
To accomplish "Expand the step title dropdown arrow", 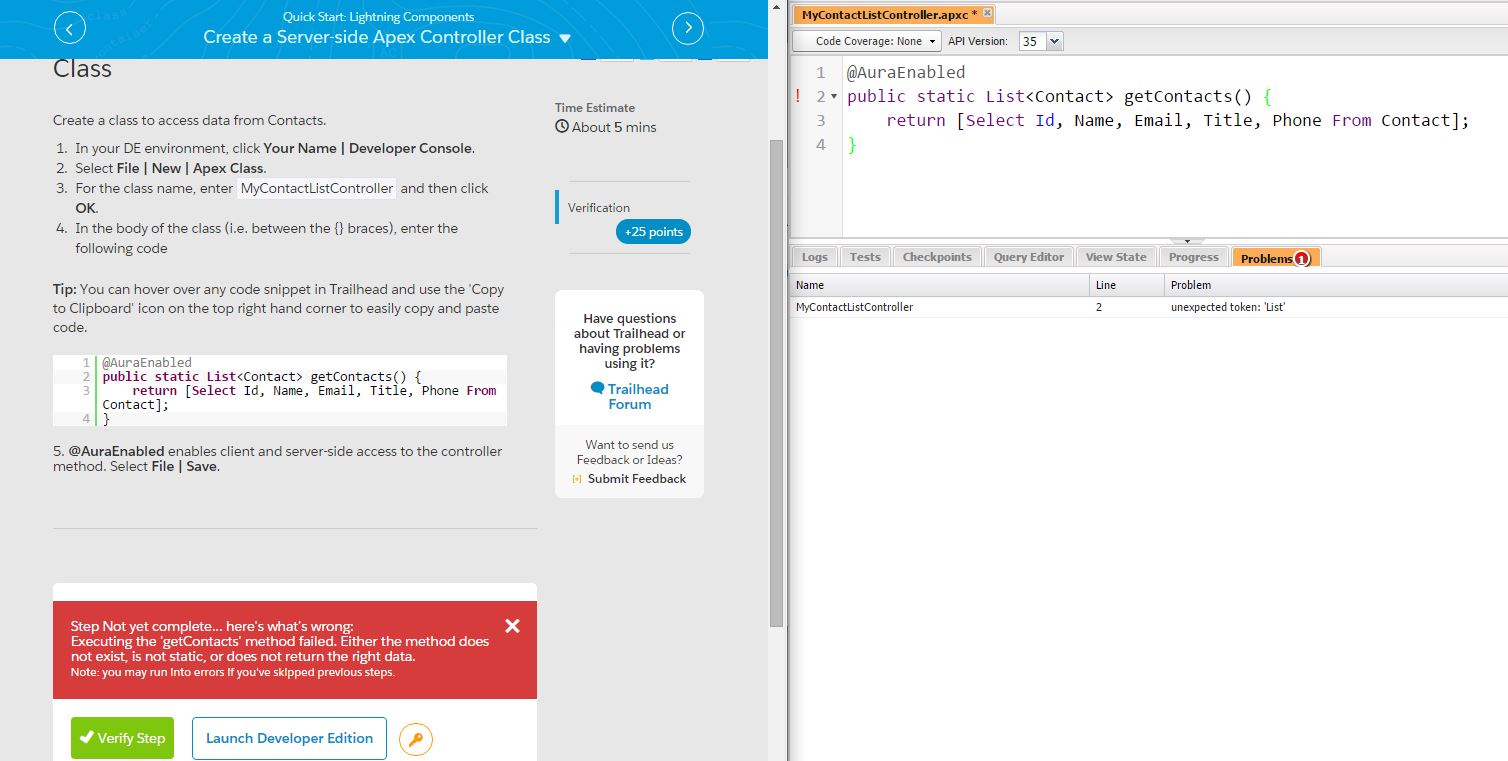I will [565, 38].
